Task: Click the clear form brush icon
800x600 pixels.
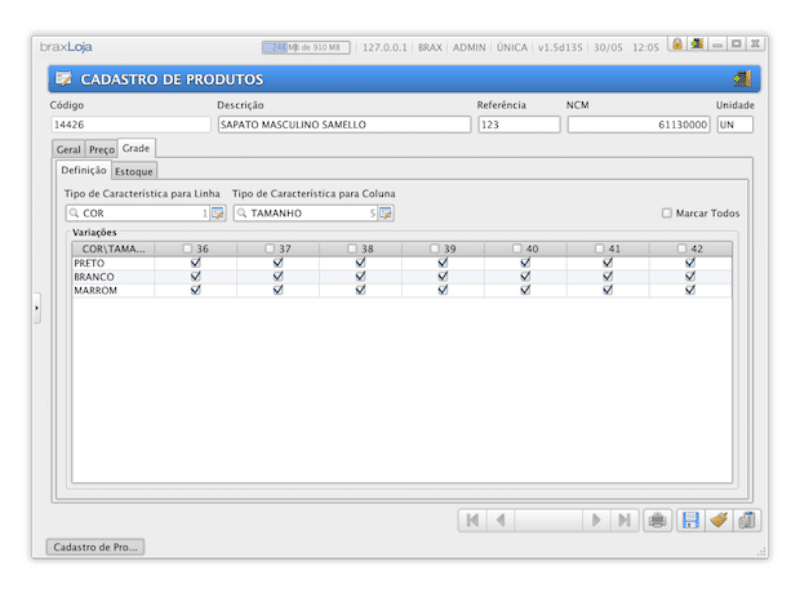Action: pos(719,520)
